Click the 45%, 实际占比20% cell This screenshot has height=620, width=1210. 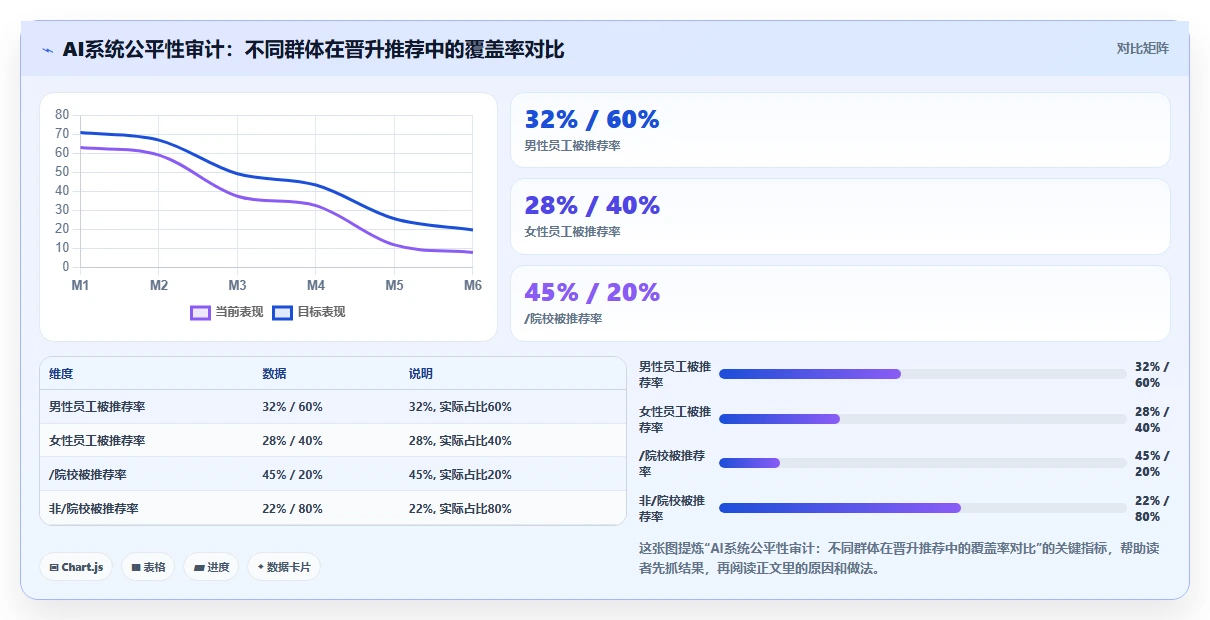click(x=460, y=474)
